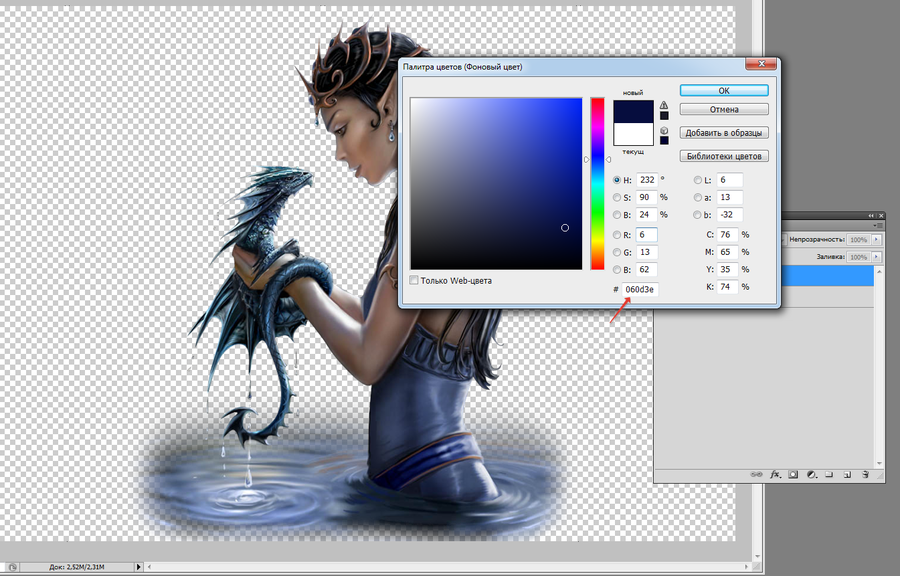
Task: Click the S field showing 90
Action: click(x=647, y=197)
